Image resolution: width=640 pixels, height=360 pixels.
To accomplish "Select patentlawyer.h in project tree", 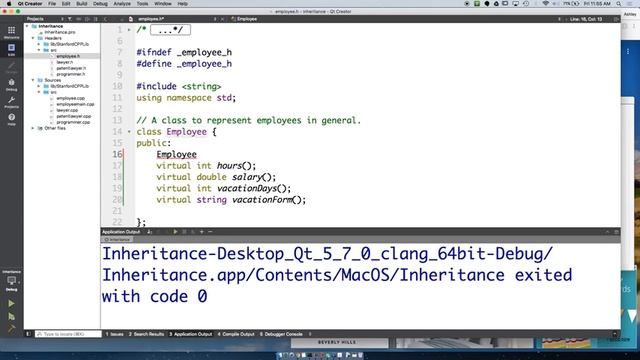I will point(71,68).
